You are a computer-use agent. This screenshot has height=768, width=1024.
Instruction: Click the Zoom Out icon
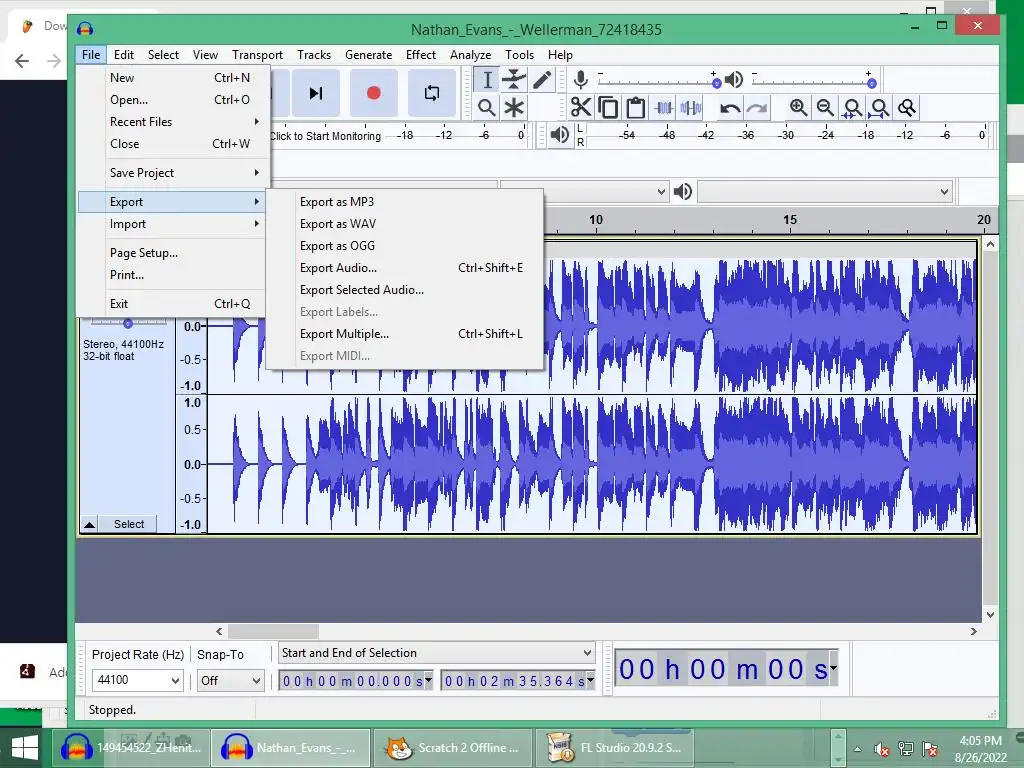[x=825, y=107]
